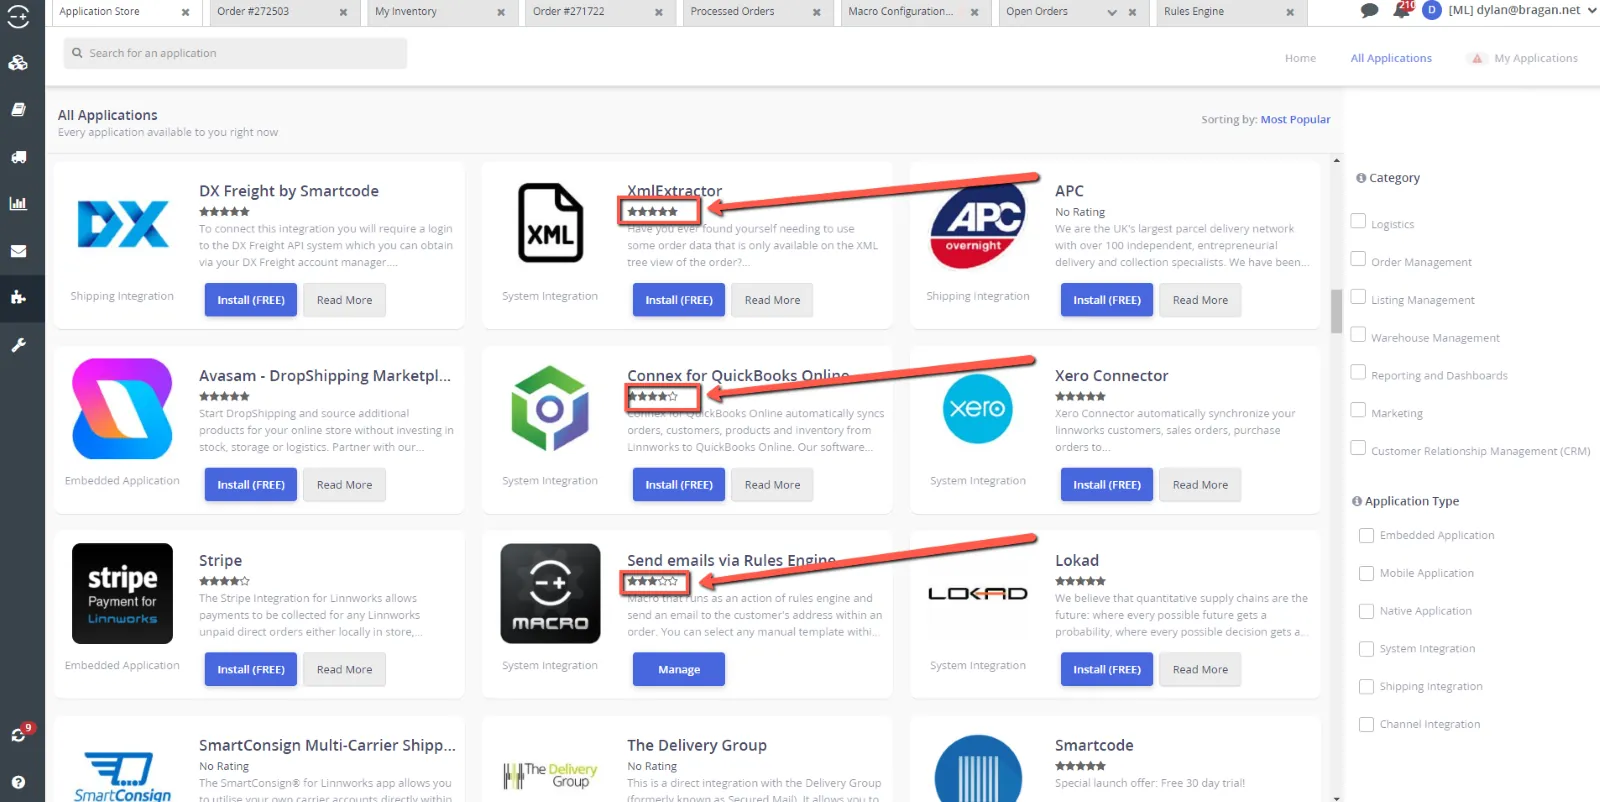Install the DX Freight by Smartcode app

coord(251,300)
